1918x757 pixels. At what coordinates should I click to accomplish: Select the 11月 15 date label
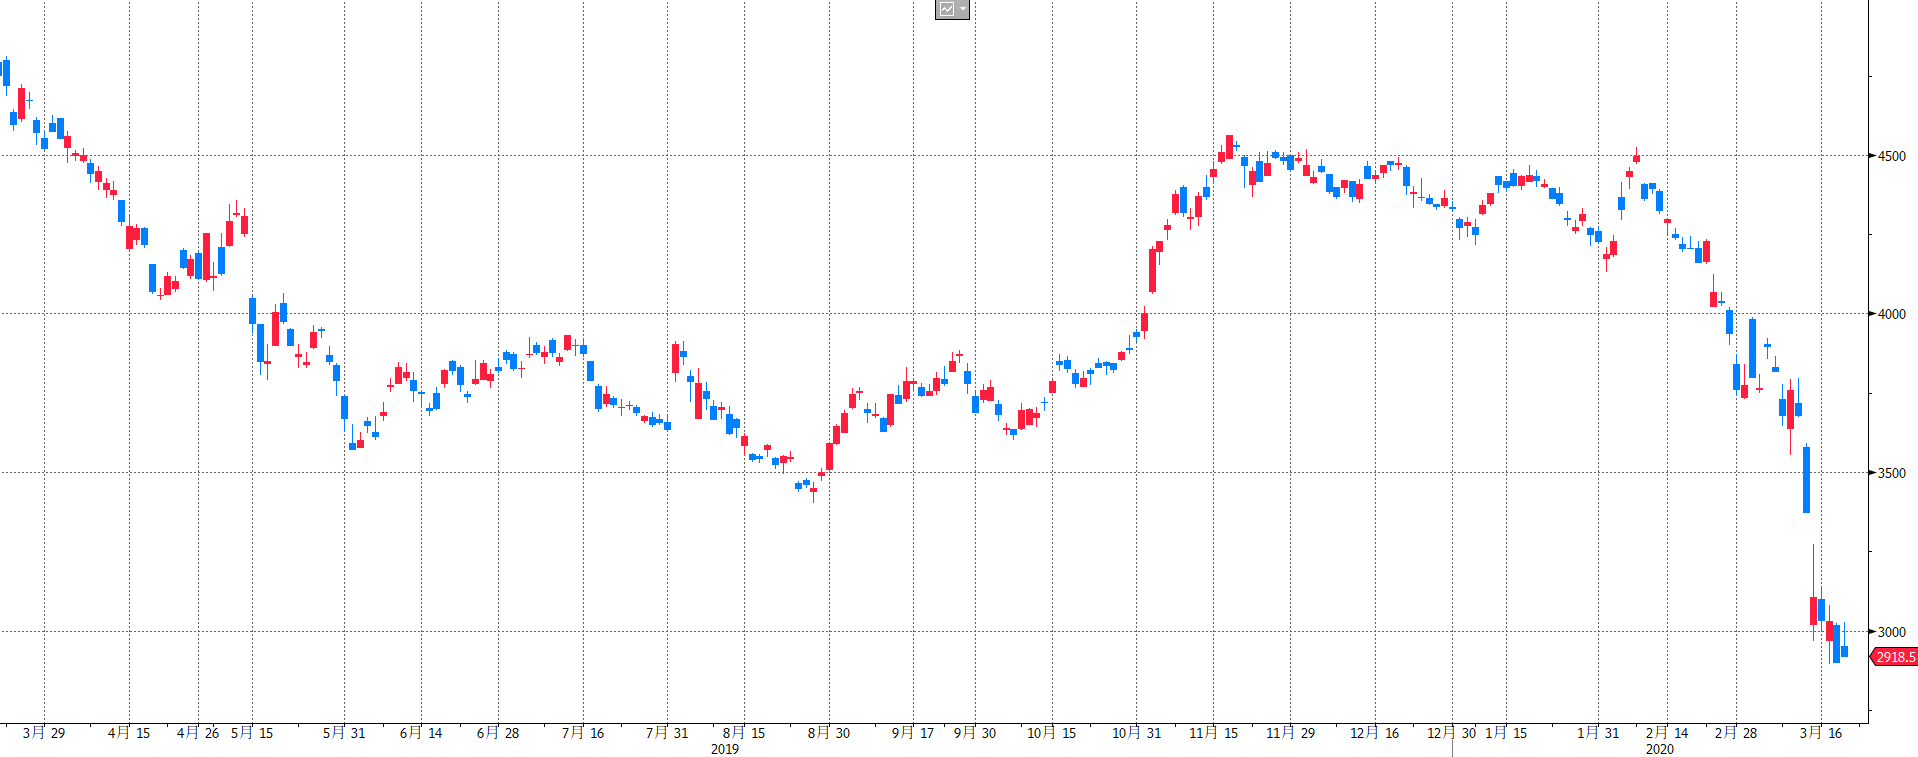(1213, 733)
